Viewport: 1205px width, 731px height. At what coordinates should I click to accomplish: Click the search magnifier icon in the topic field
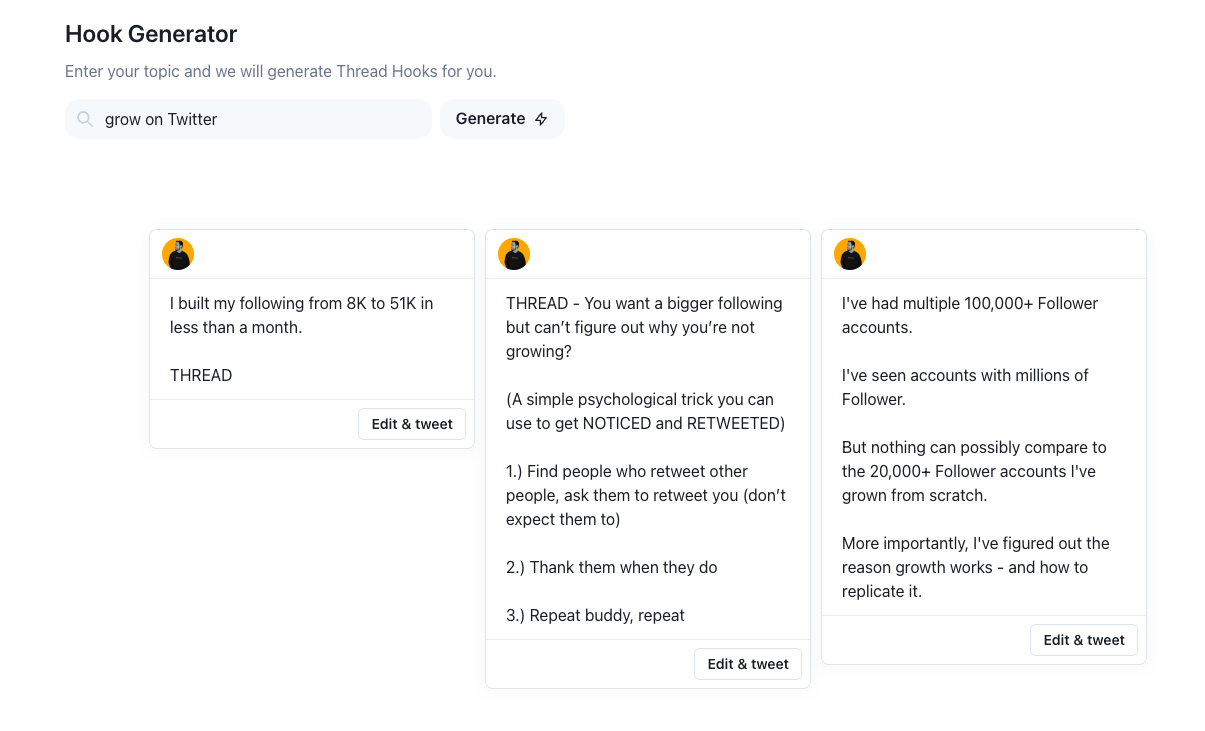click(85, 119)
